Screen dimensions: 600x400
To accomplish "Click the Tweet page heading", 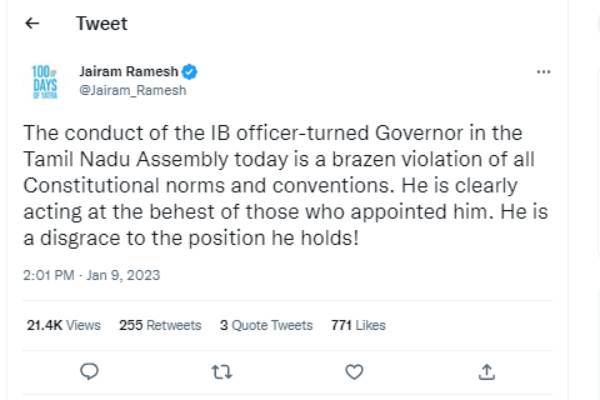I will [102, 23].
